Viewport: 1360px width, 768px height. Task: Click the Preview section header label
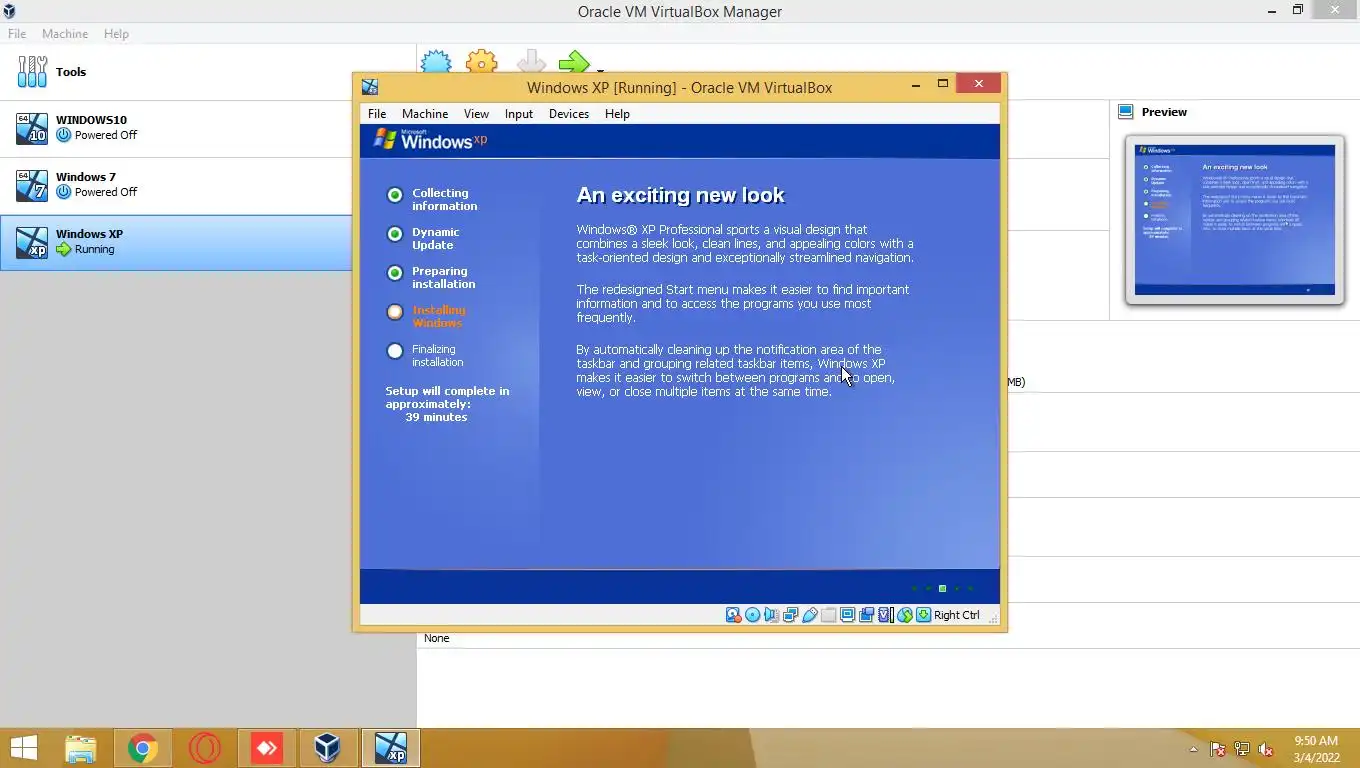click(1164, 112)
